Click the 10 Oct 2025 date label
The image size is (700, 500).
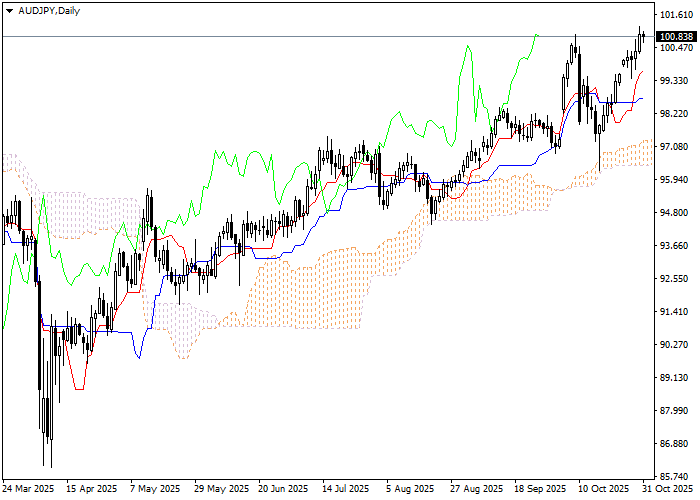(604, 489)
